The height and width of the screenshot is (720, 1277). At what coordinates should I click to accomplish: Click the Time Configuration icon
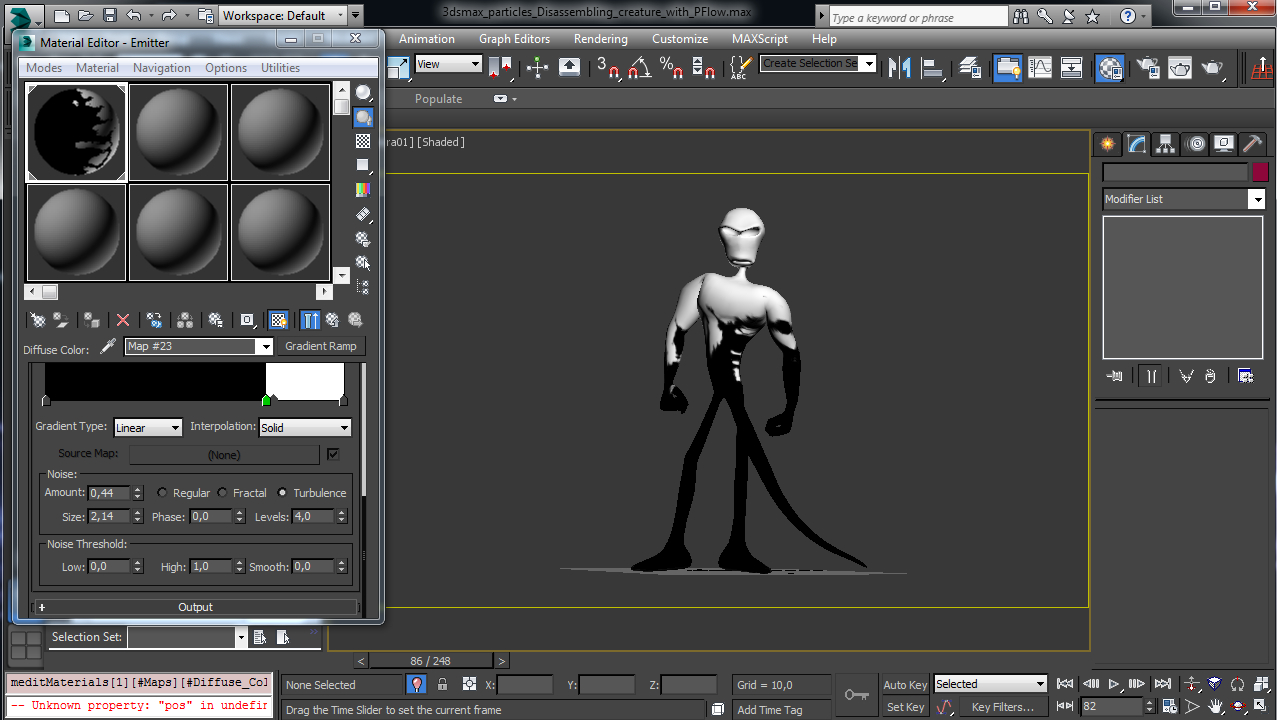coord(1169,706)
